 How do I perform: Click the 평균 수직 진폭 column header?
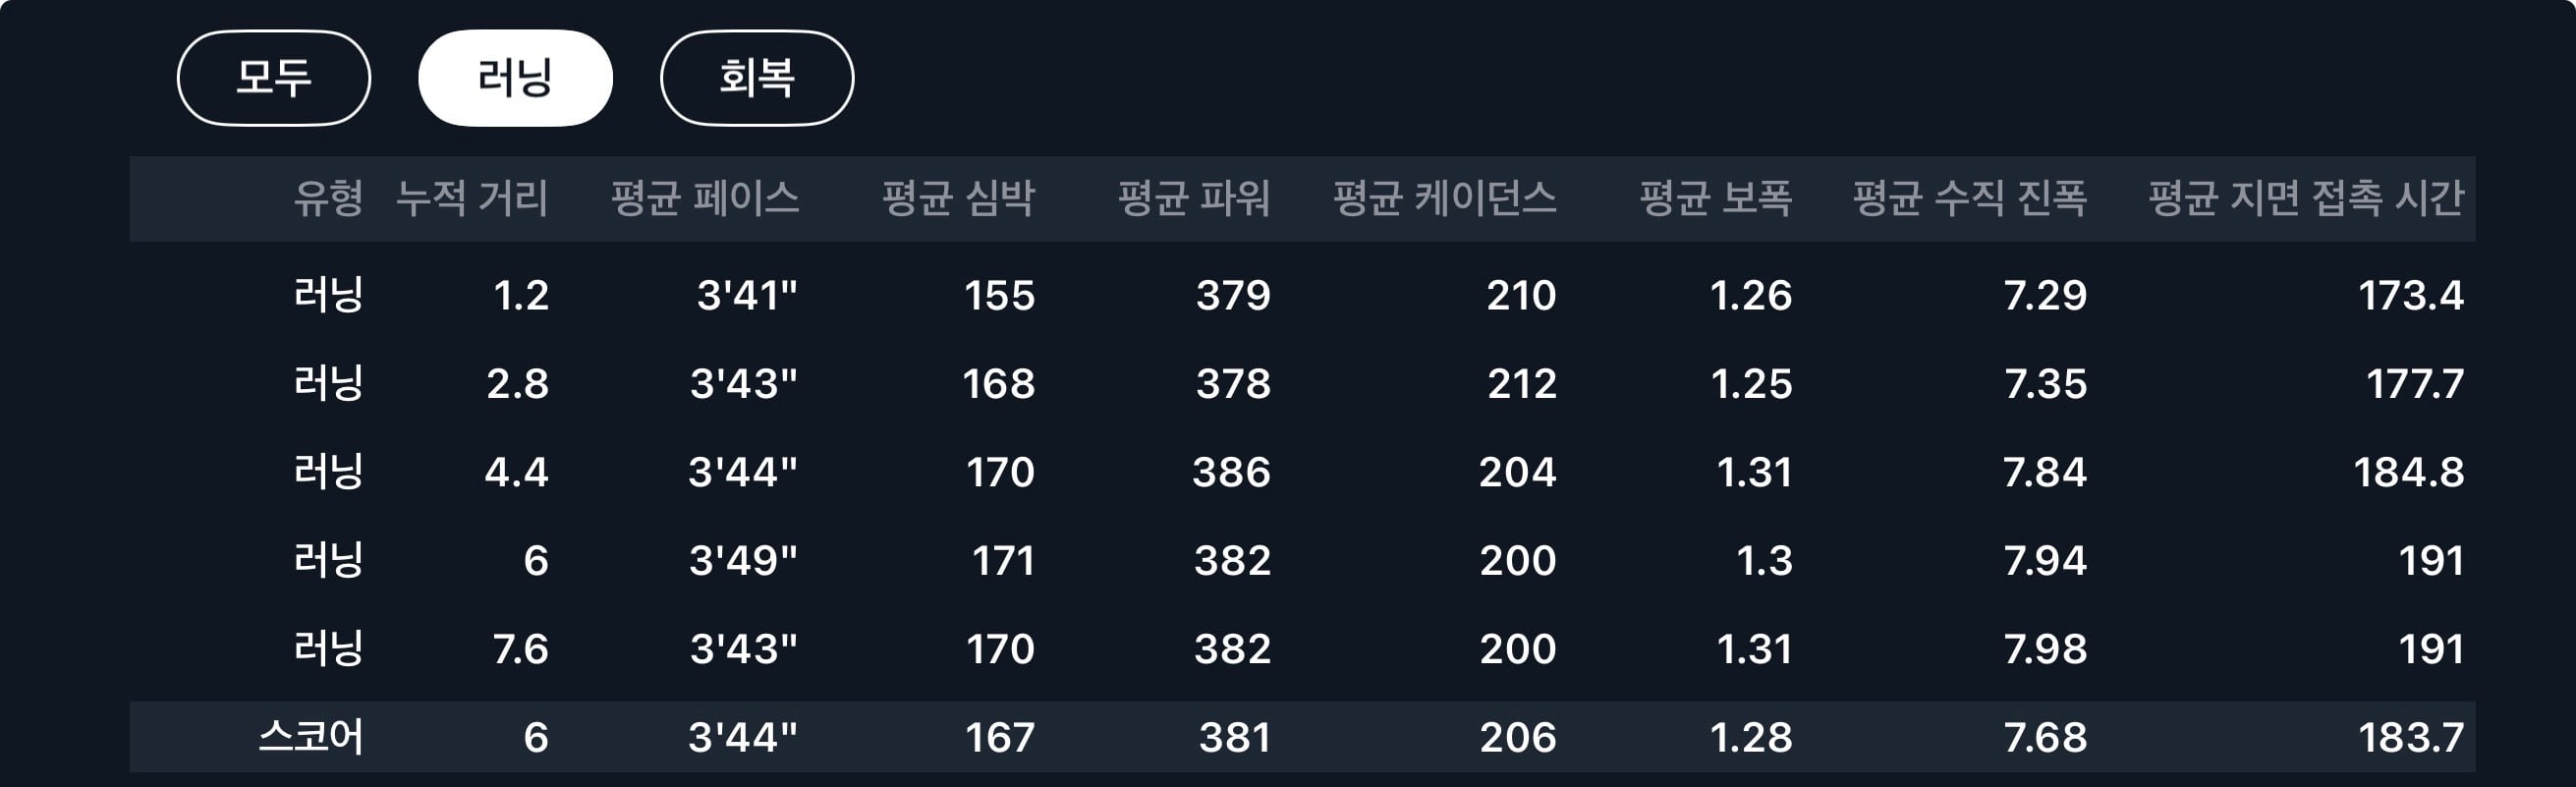(1970, 198)
